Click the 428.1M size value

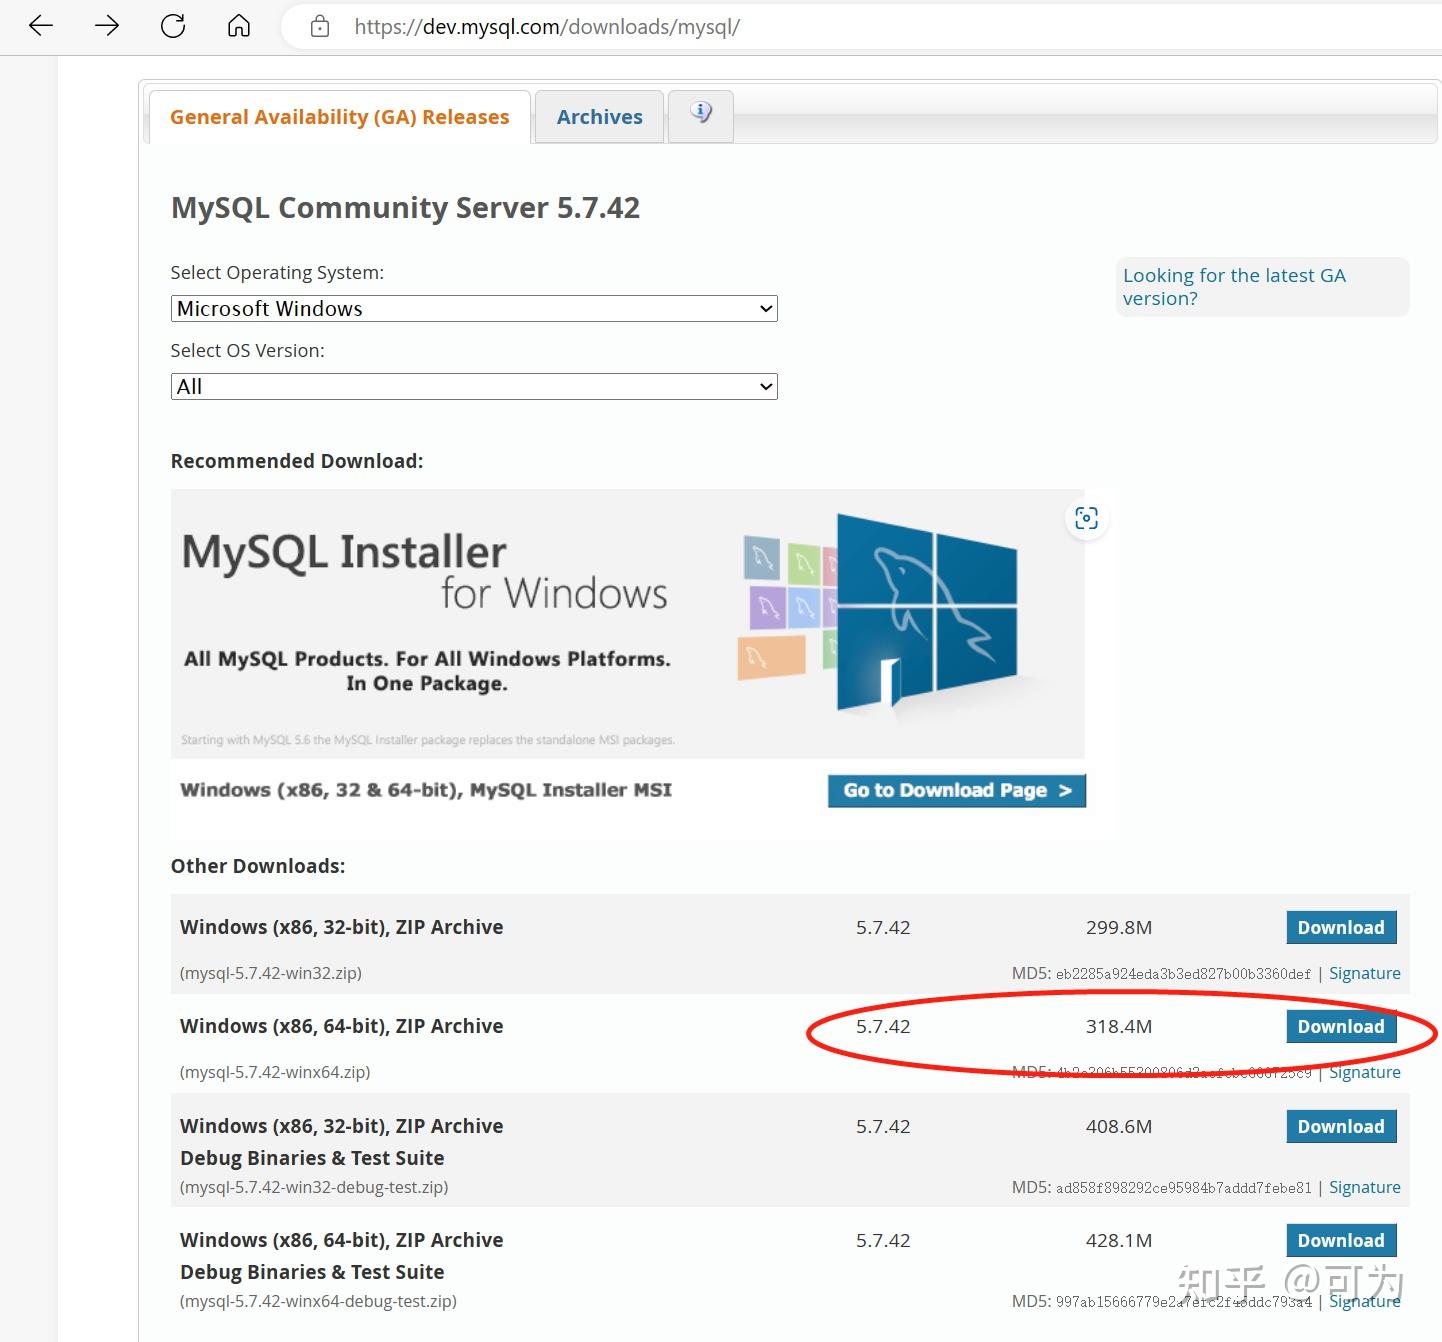click(1119, 1240)
